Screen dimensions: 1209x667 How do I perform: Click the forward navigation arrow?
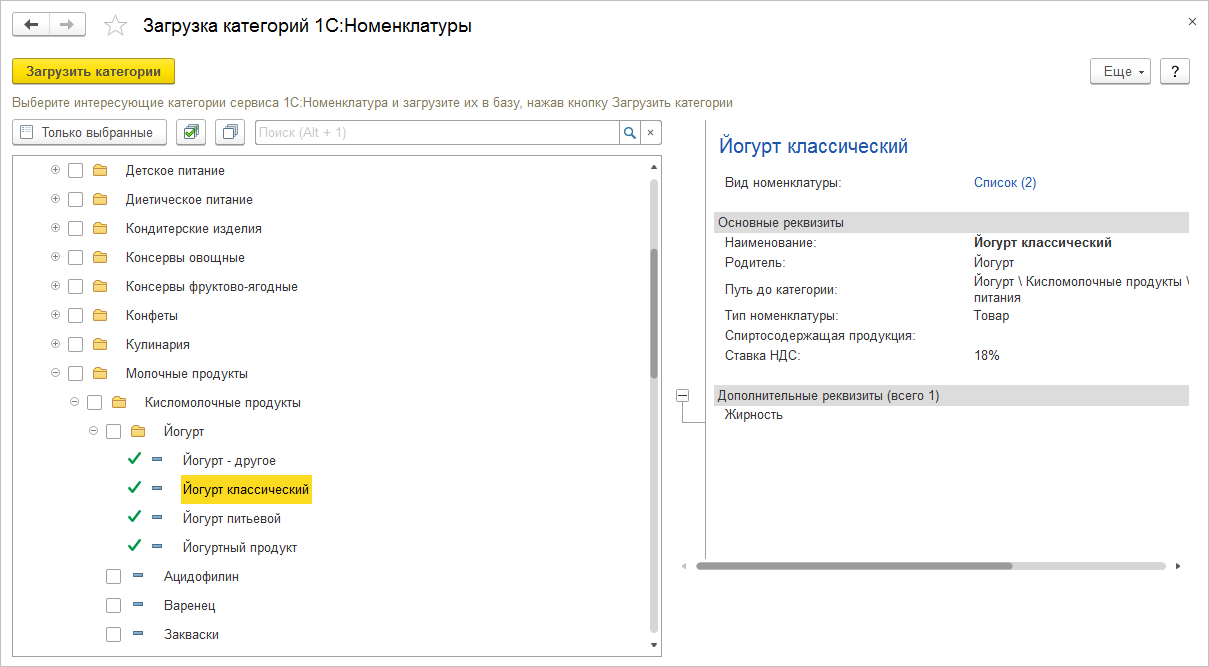click(x=67, y=25)
